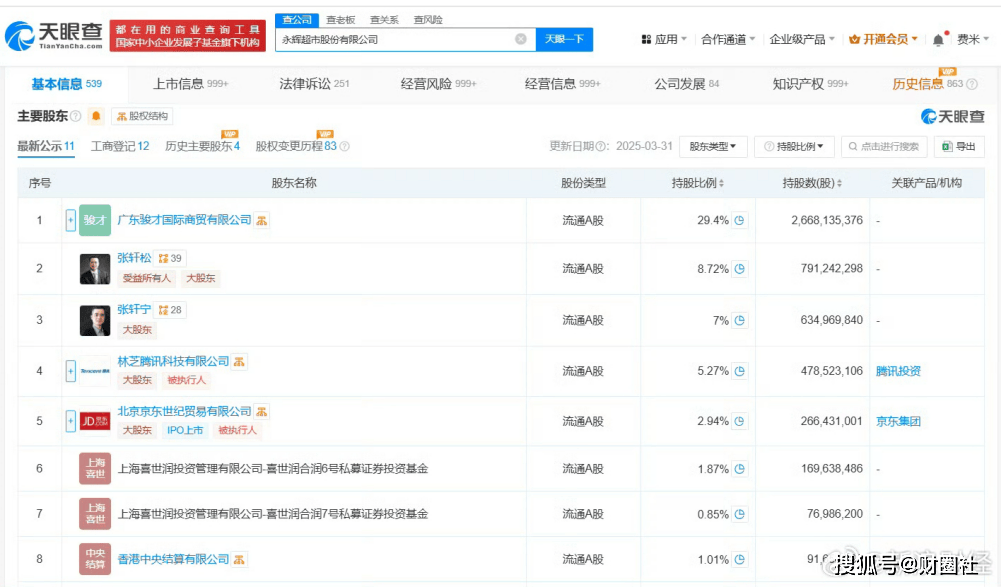Click 张轩宁 profile photo
1001x587 pixels.
[x=95, y=320]
